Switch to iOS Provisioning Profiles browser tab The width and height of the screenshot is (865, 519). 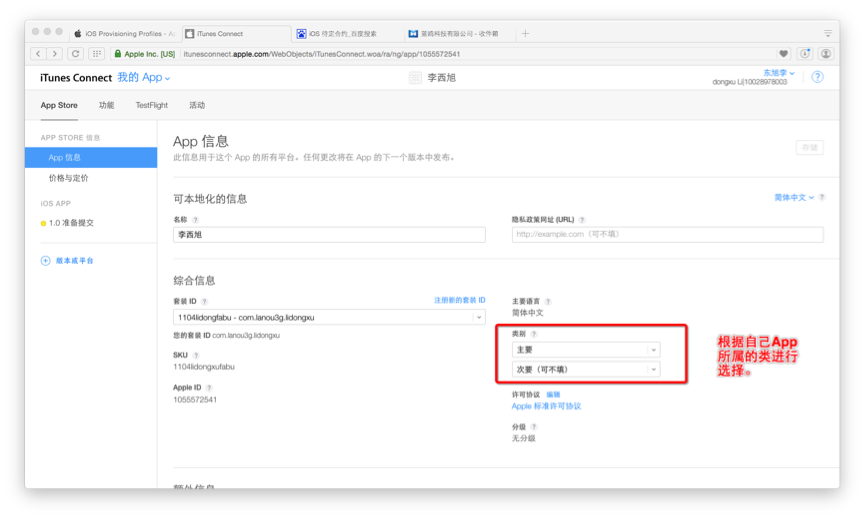point(125,34)
